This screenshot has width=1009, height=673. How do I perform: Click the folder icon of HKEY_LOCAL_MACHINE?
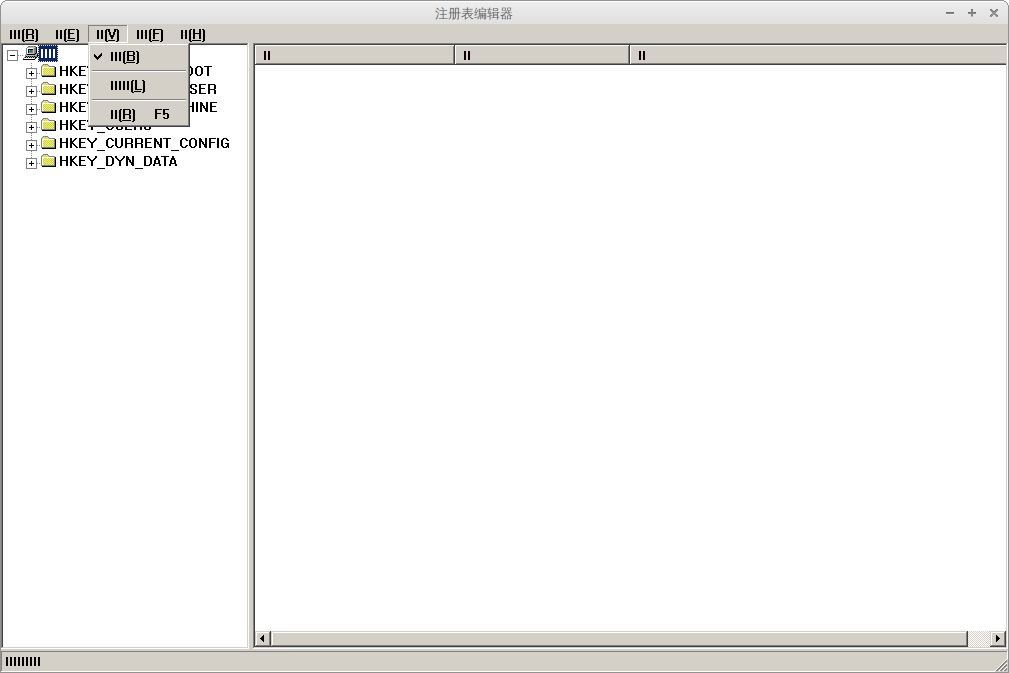click(49, 107)
